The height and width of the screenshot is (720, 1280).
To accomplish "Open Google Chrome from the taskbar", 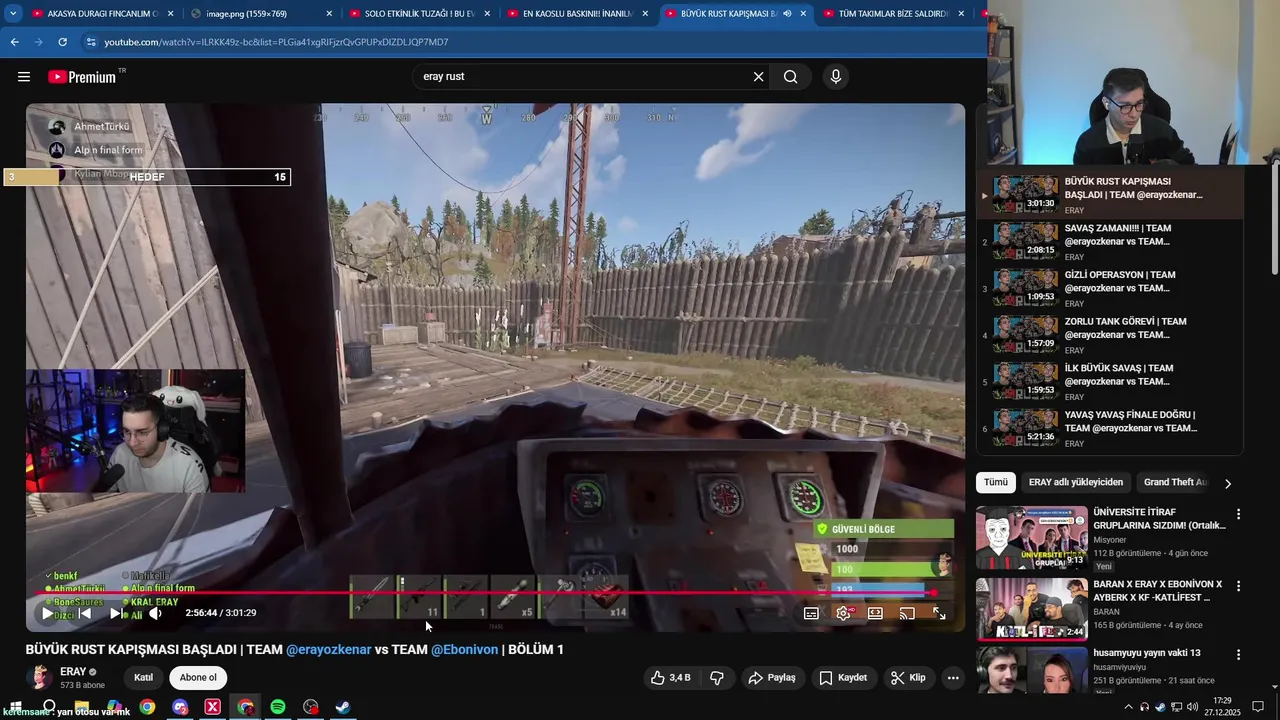I will pyautogui.click(x=147, y=707).
